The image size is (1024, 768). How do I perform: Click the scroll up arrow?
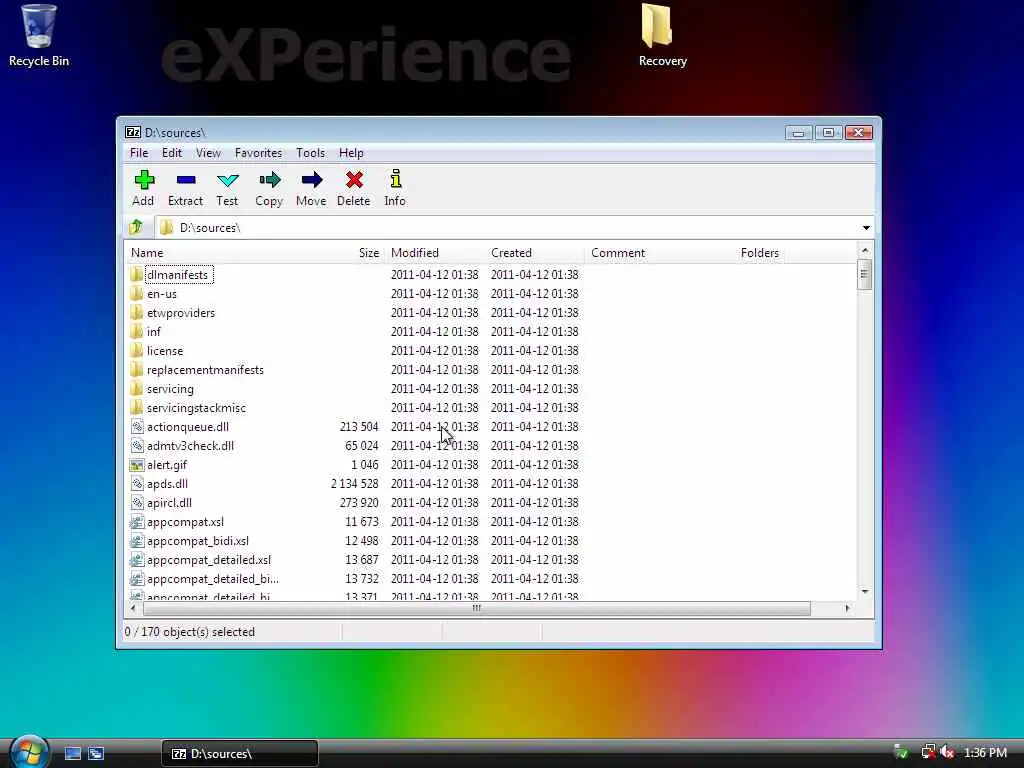click(865, 251)
